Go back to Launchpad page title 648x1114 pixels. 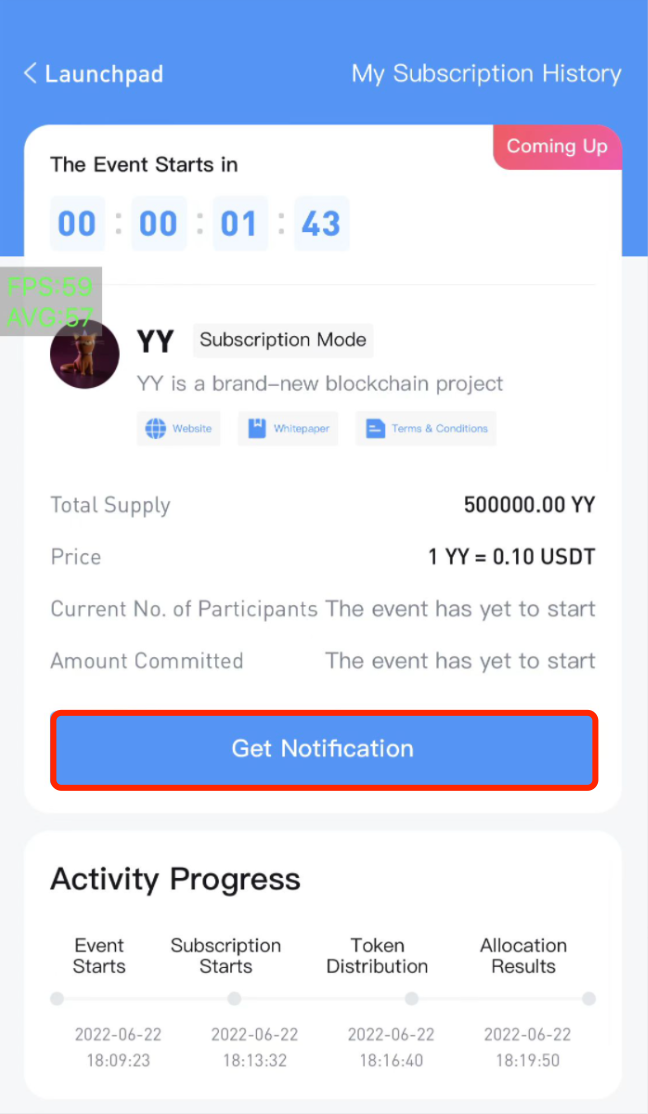[x=104, y=73]
